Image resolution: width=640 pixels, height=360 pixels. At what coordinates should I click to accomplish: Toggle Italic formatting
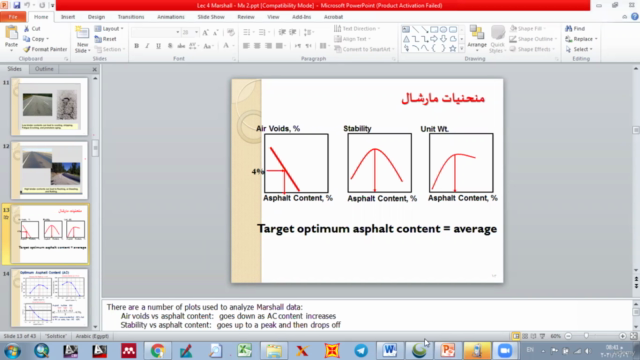click(147, 46)
